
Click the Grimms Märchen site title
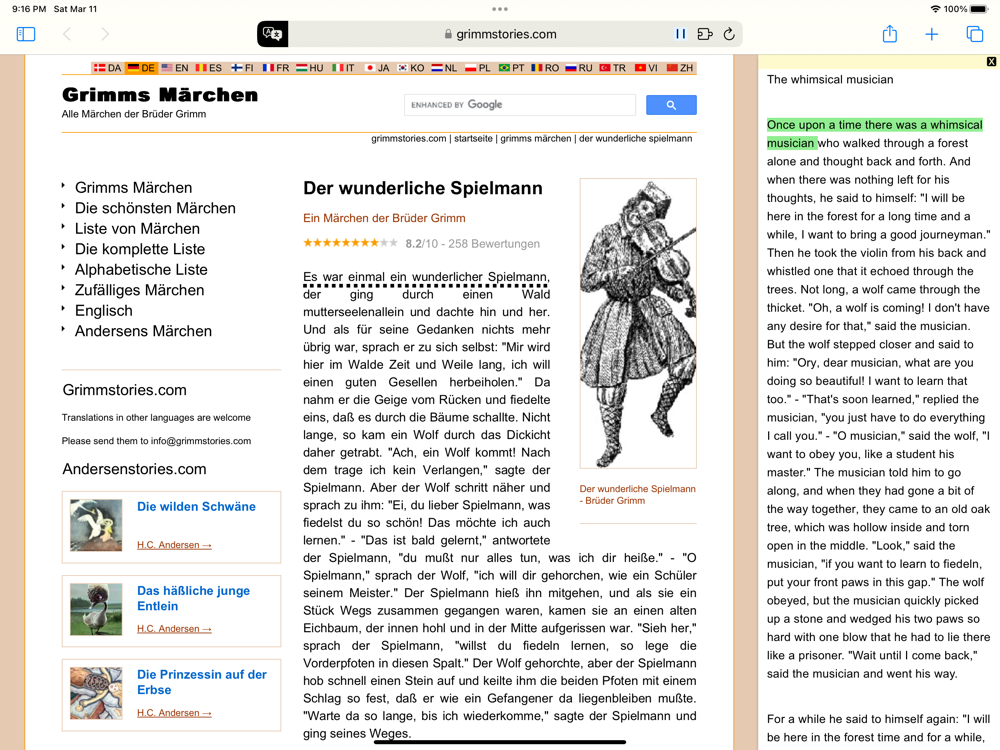(x=160, y=95)
